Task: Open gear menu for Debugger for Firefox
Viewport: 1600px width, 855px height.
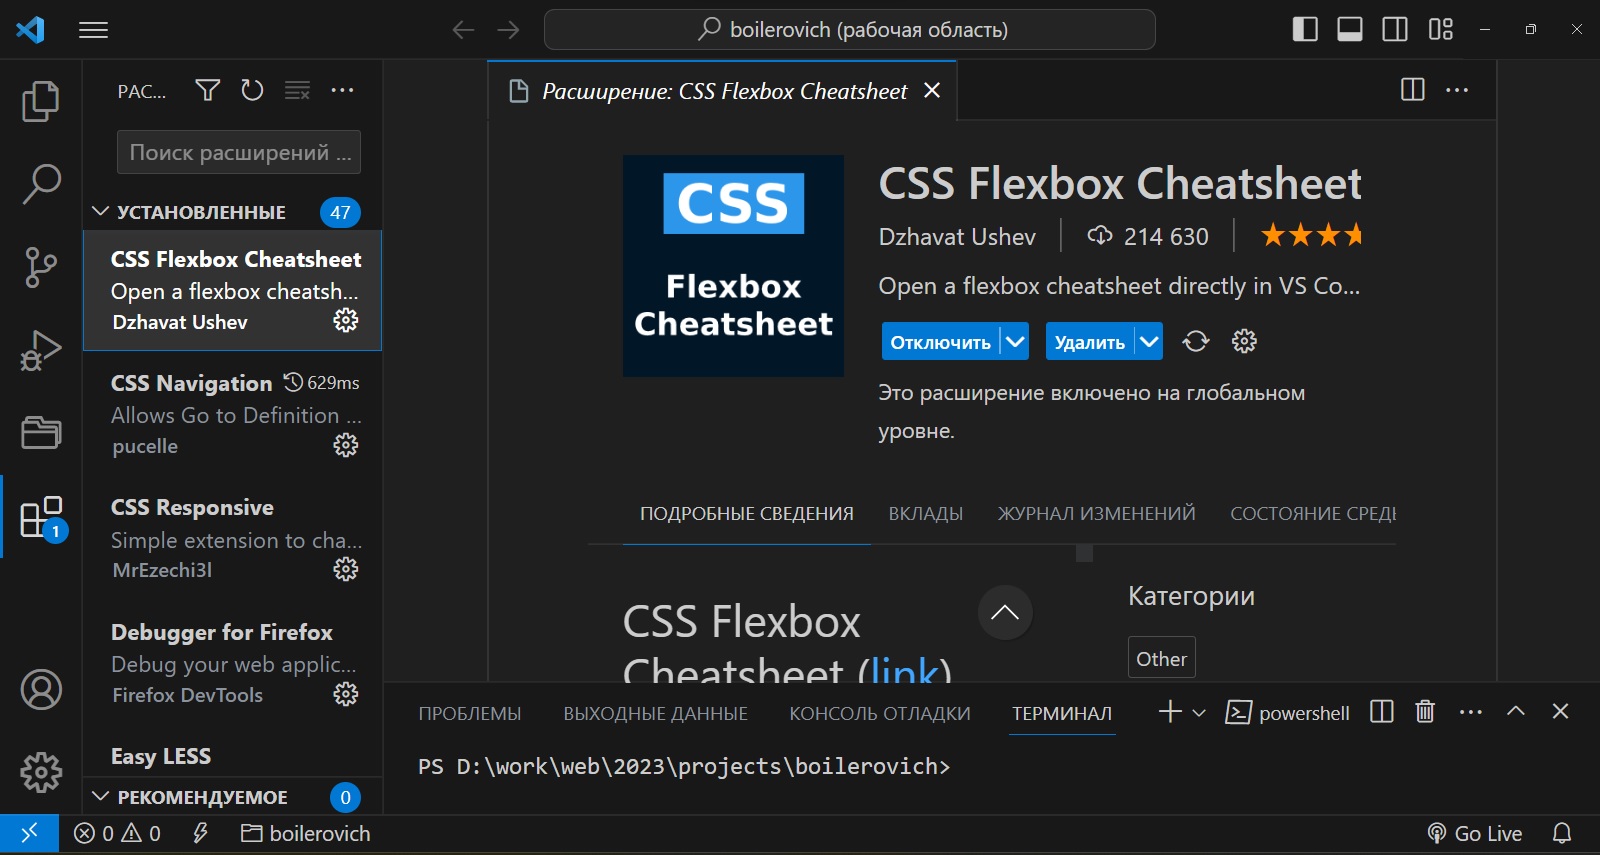Action: [346, 694]
